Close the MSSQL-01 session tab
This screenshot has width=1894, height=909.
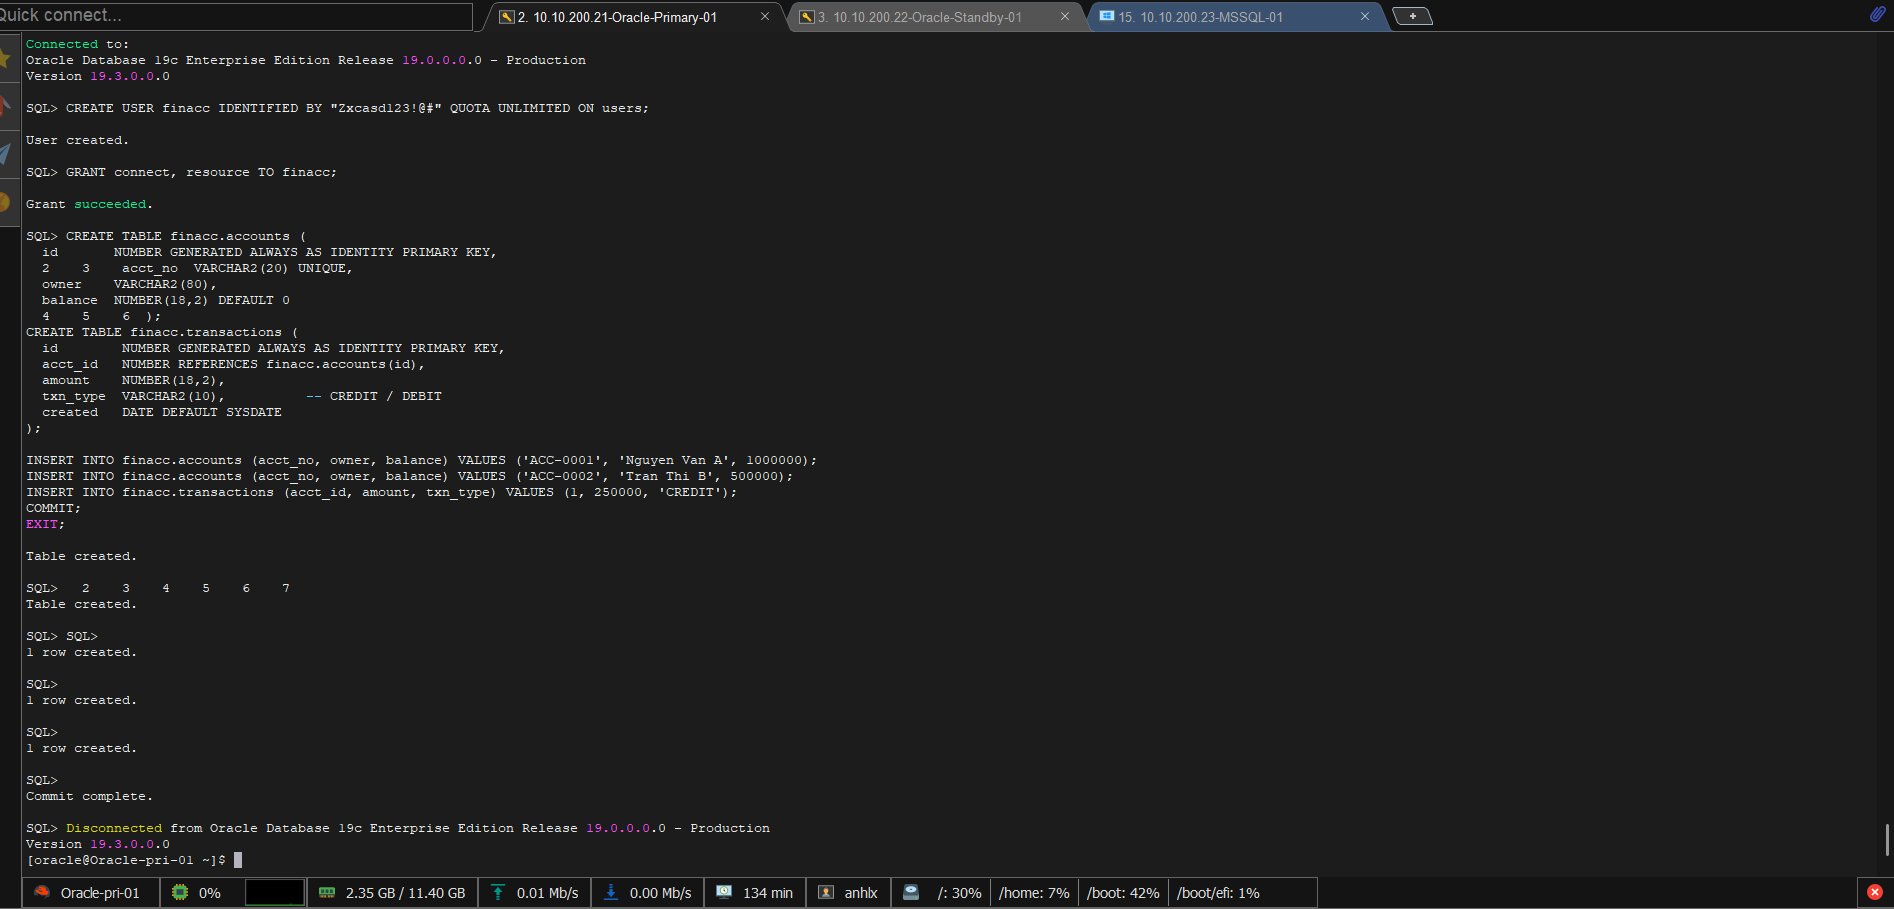tap(1365, 17)
